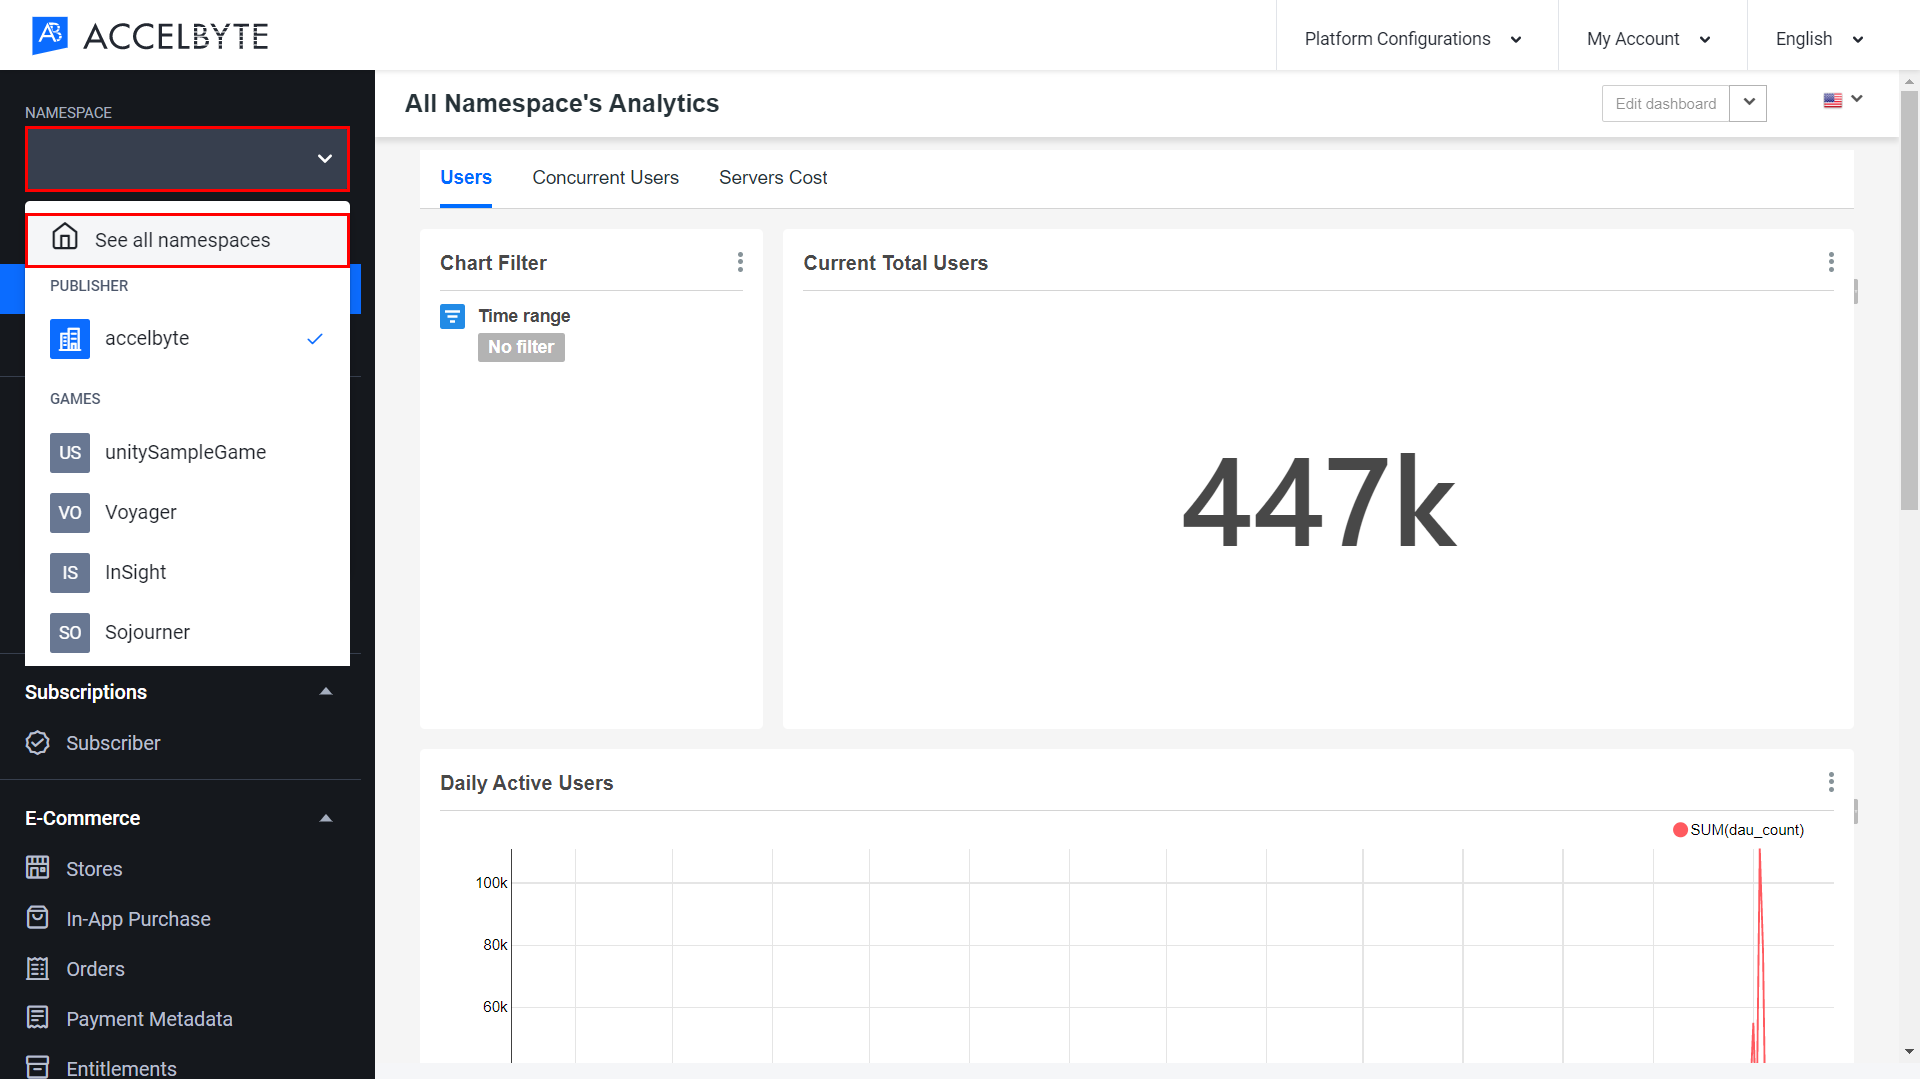1920x1079 pixels.
Task: Click the page vertical scrollbar thumb
Action: click(x=1909, y=300)
